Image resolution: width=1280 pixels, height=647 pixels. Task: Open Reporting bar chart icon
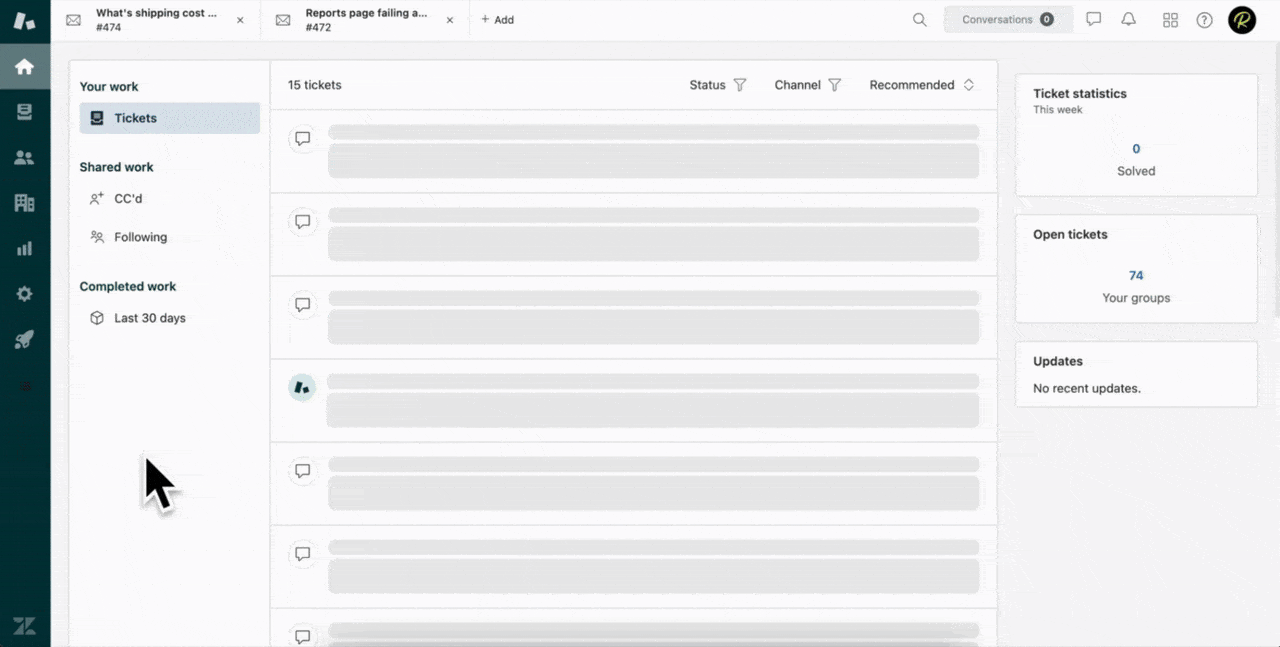point(25,248)
